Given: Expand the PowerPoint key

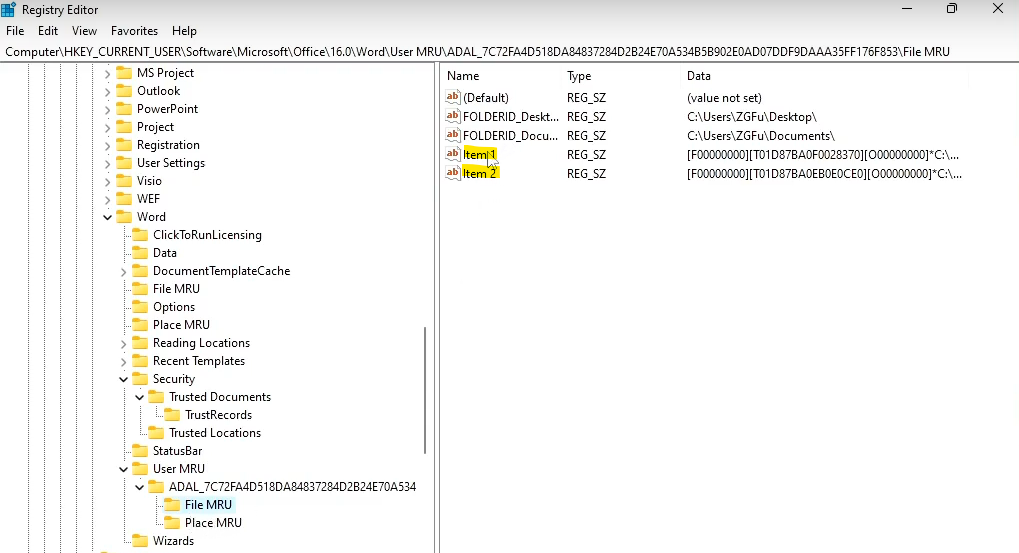Looking at the screenshot, I should point(108,110).
